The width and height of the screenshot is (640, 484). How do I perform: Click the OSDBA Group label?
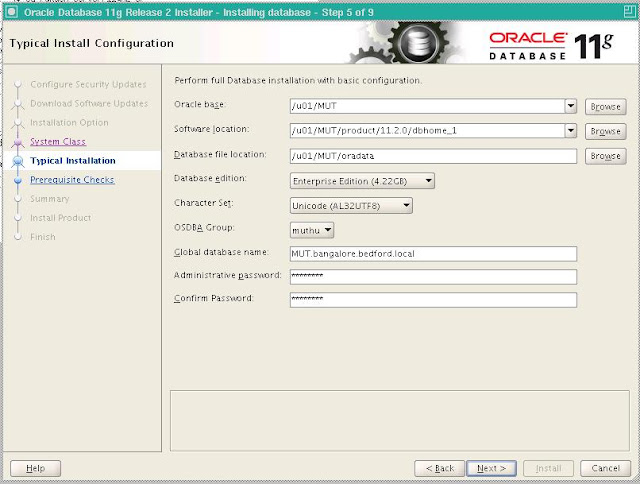point(204,228)
